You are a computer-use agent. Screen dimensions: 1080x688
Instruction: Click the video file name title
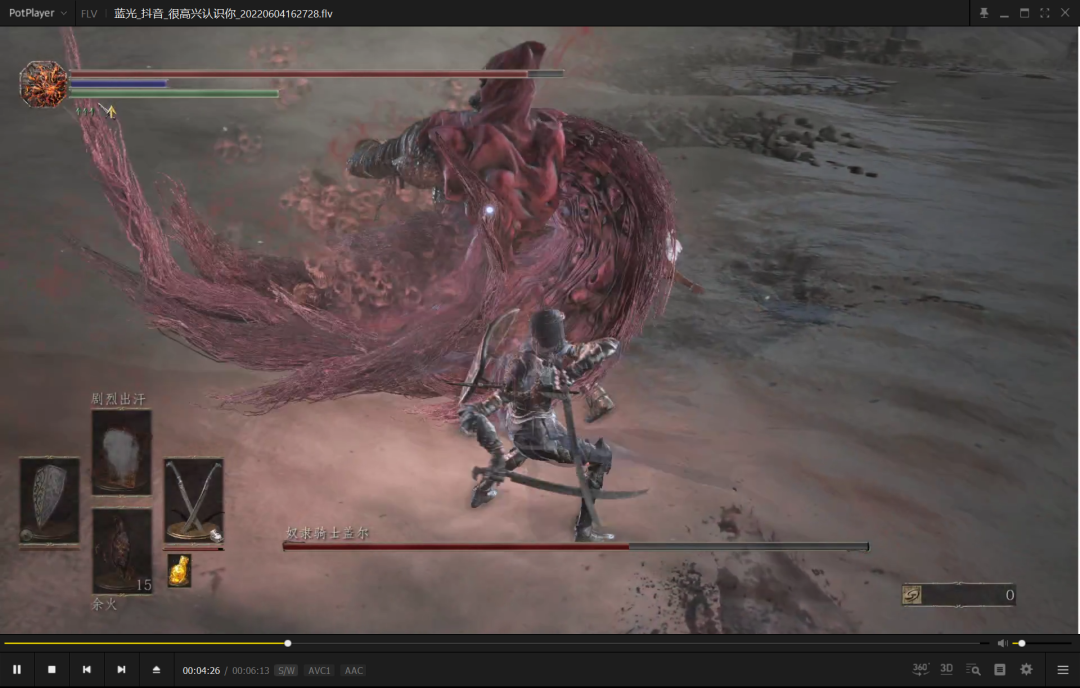[223, 14]
